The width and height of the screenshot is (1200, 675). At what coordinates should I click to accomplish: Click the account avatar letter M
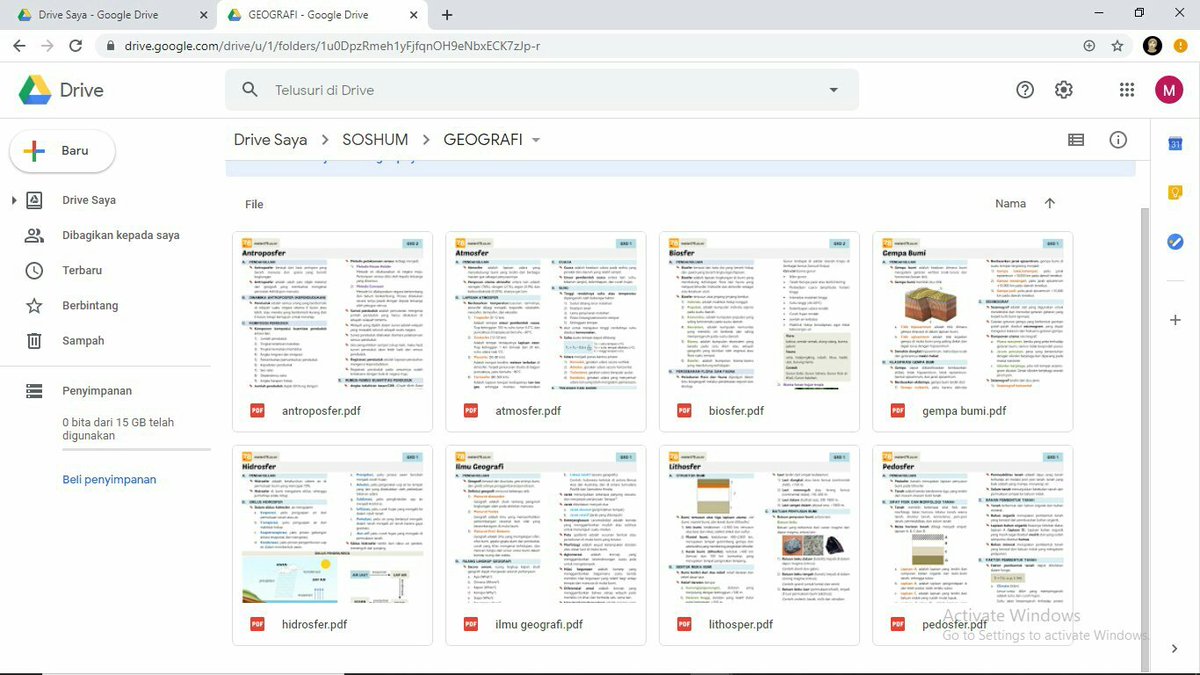(x=1168, y=90)
